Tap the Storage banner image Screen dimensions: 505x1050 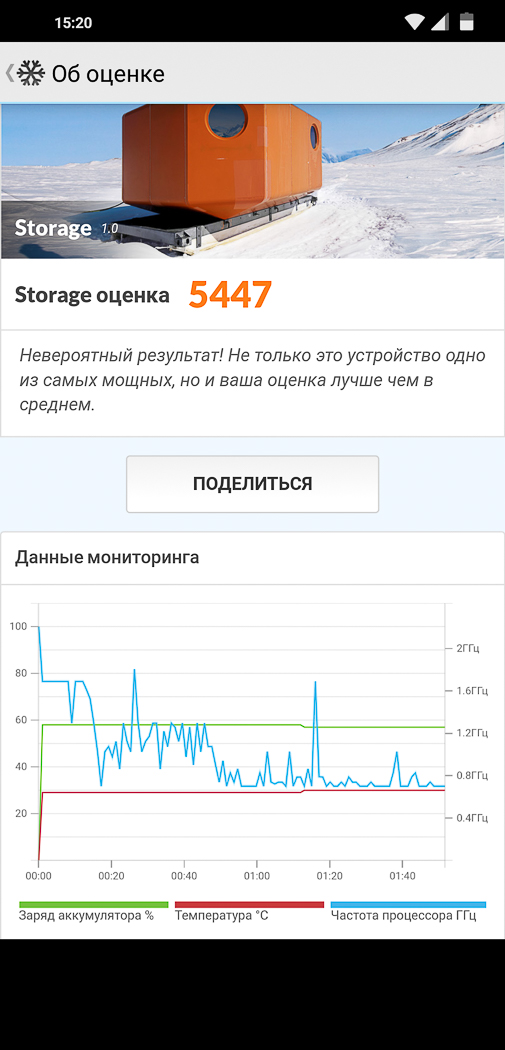click(x=252, y=181)
